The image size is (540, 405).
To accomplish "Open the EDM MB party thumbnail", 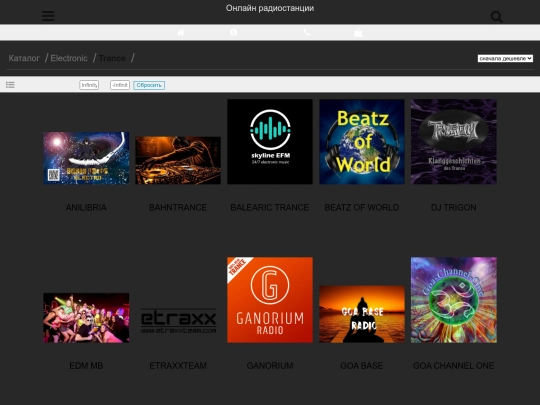I will click(86, 318).
